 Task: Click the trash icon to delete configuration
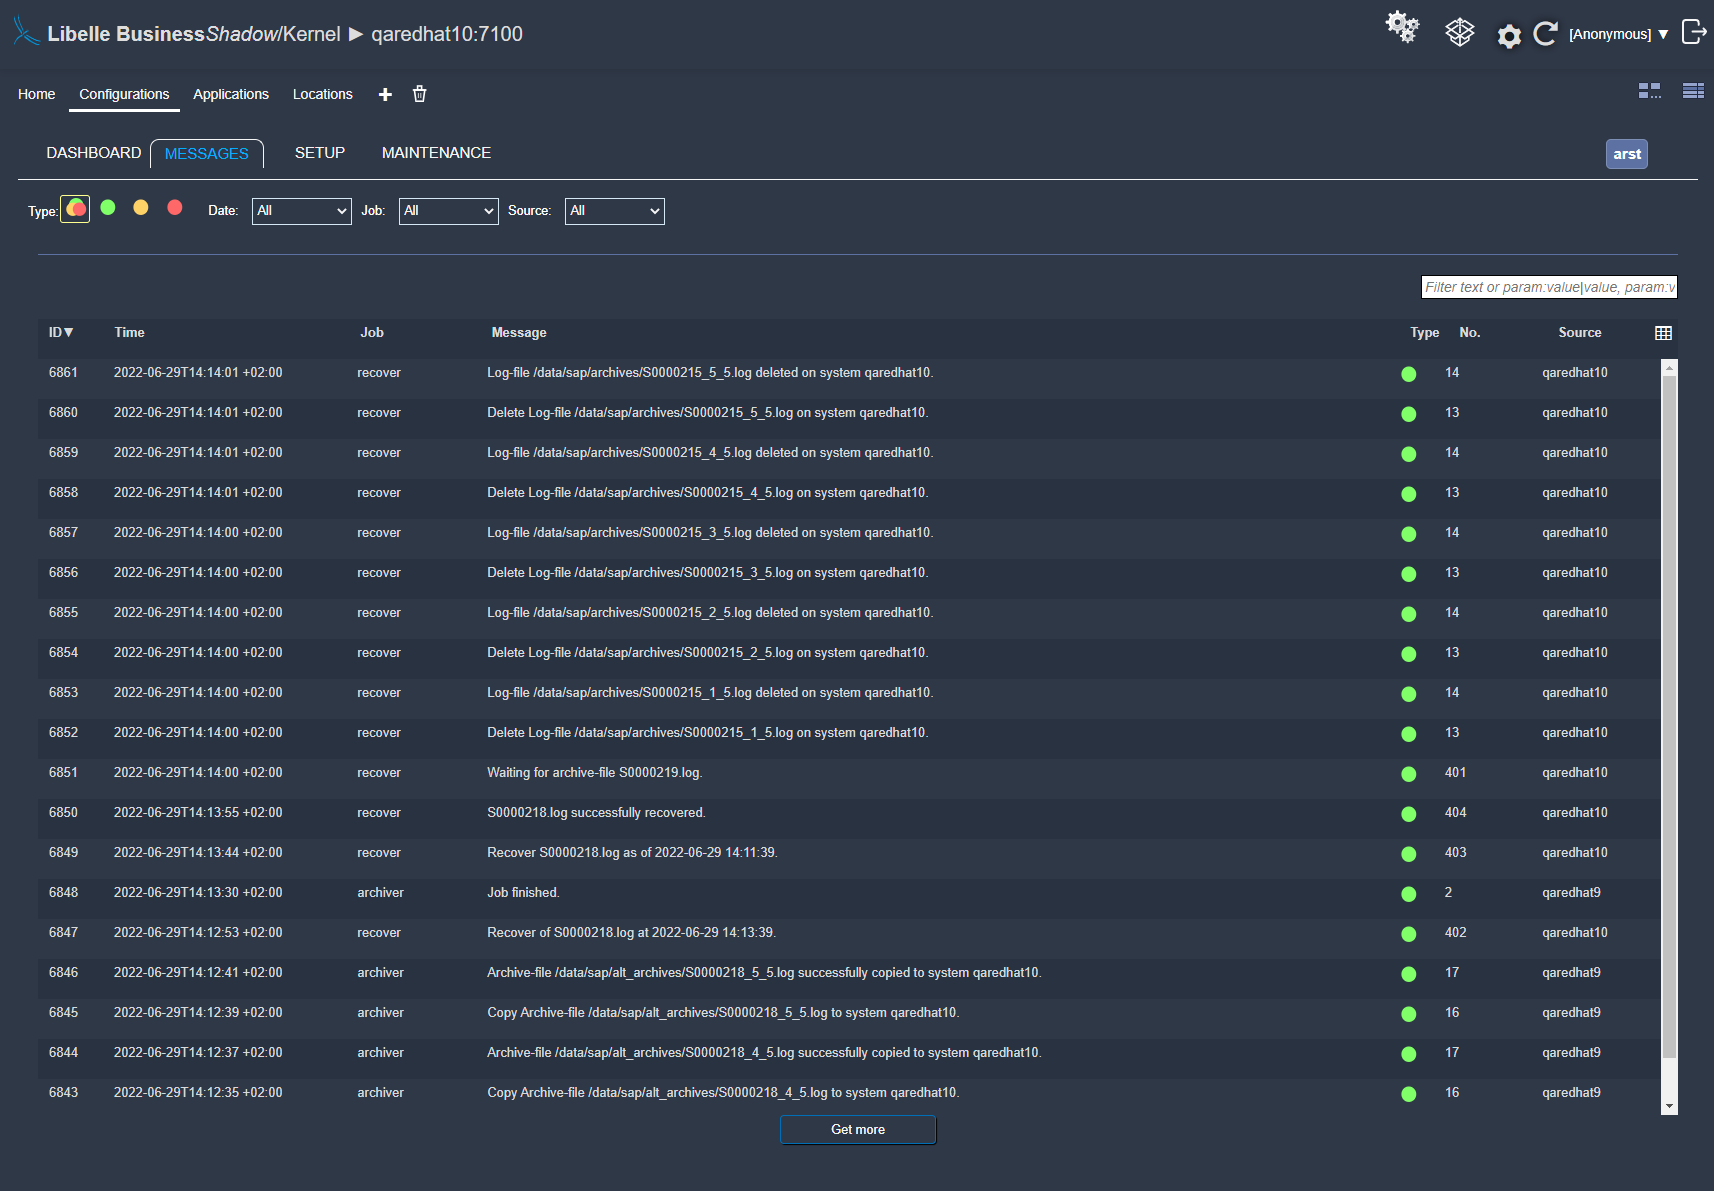pyautogui.click(x=420, y=94)
